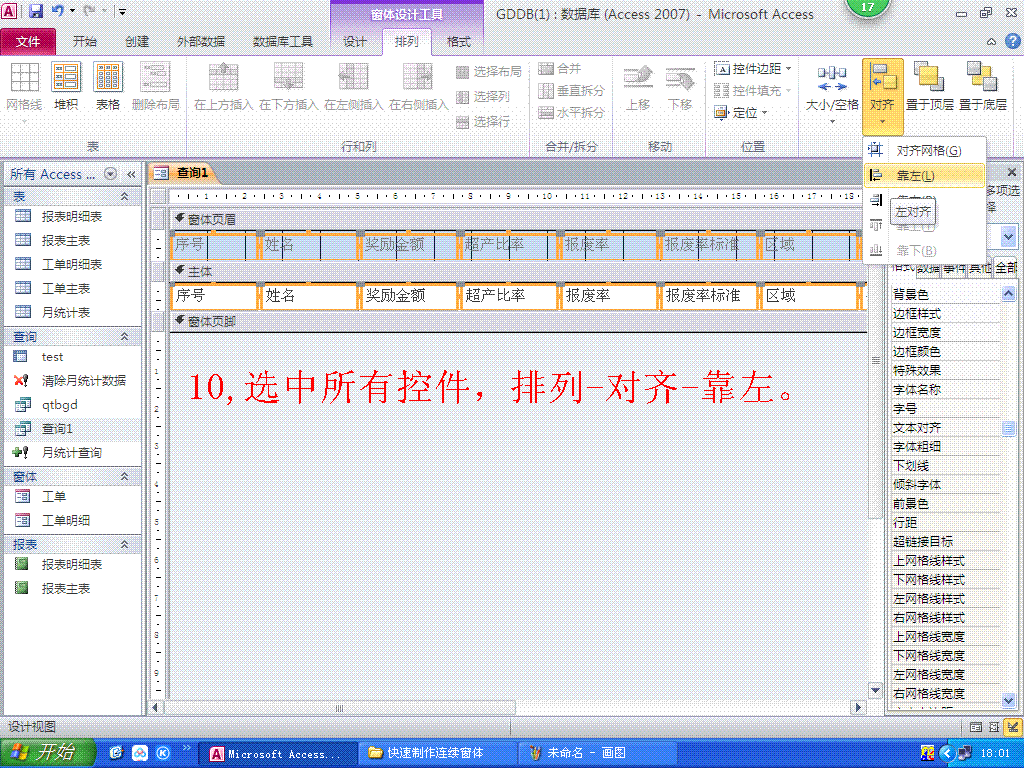Select the 工单明细表 table in navigation pane

(72, 264)
